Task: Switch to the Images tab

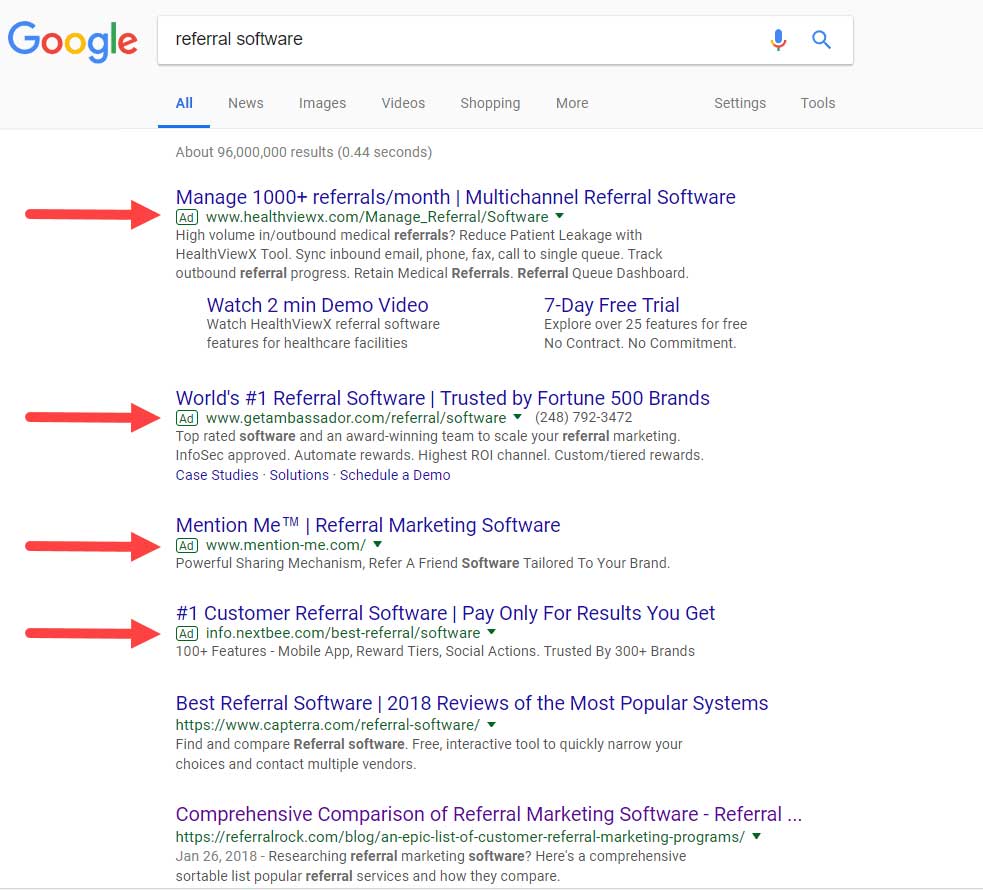Action: click(322, 103)
